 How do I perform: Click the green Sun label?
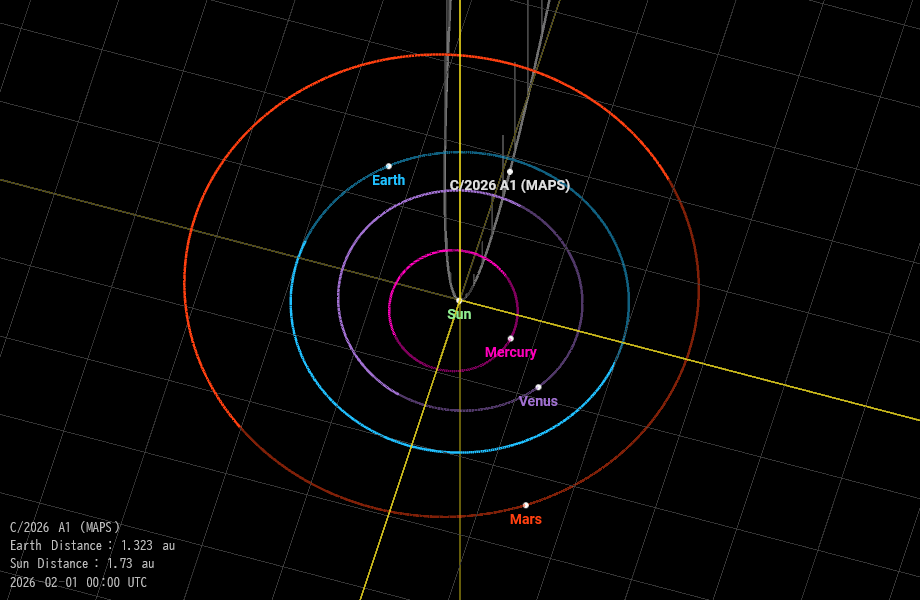point(459,315)
